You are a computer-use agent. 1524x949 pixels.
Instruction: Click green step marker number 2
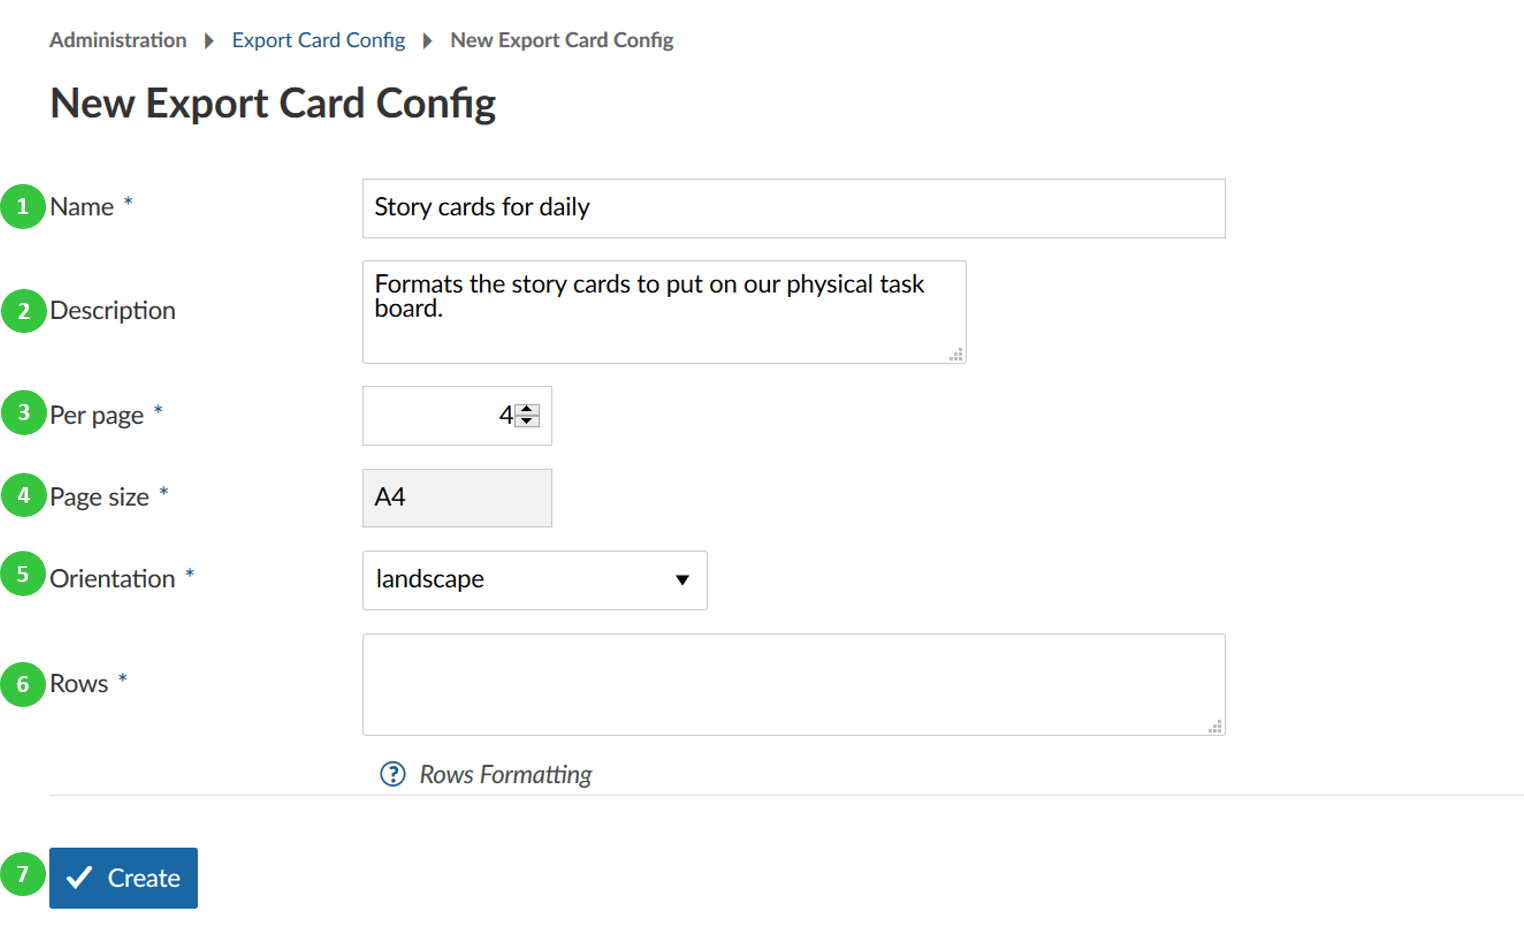click(x=23, y=311)
